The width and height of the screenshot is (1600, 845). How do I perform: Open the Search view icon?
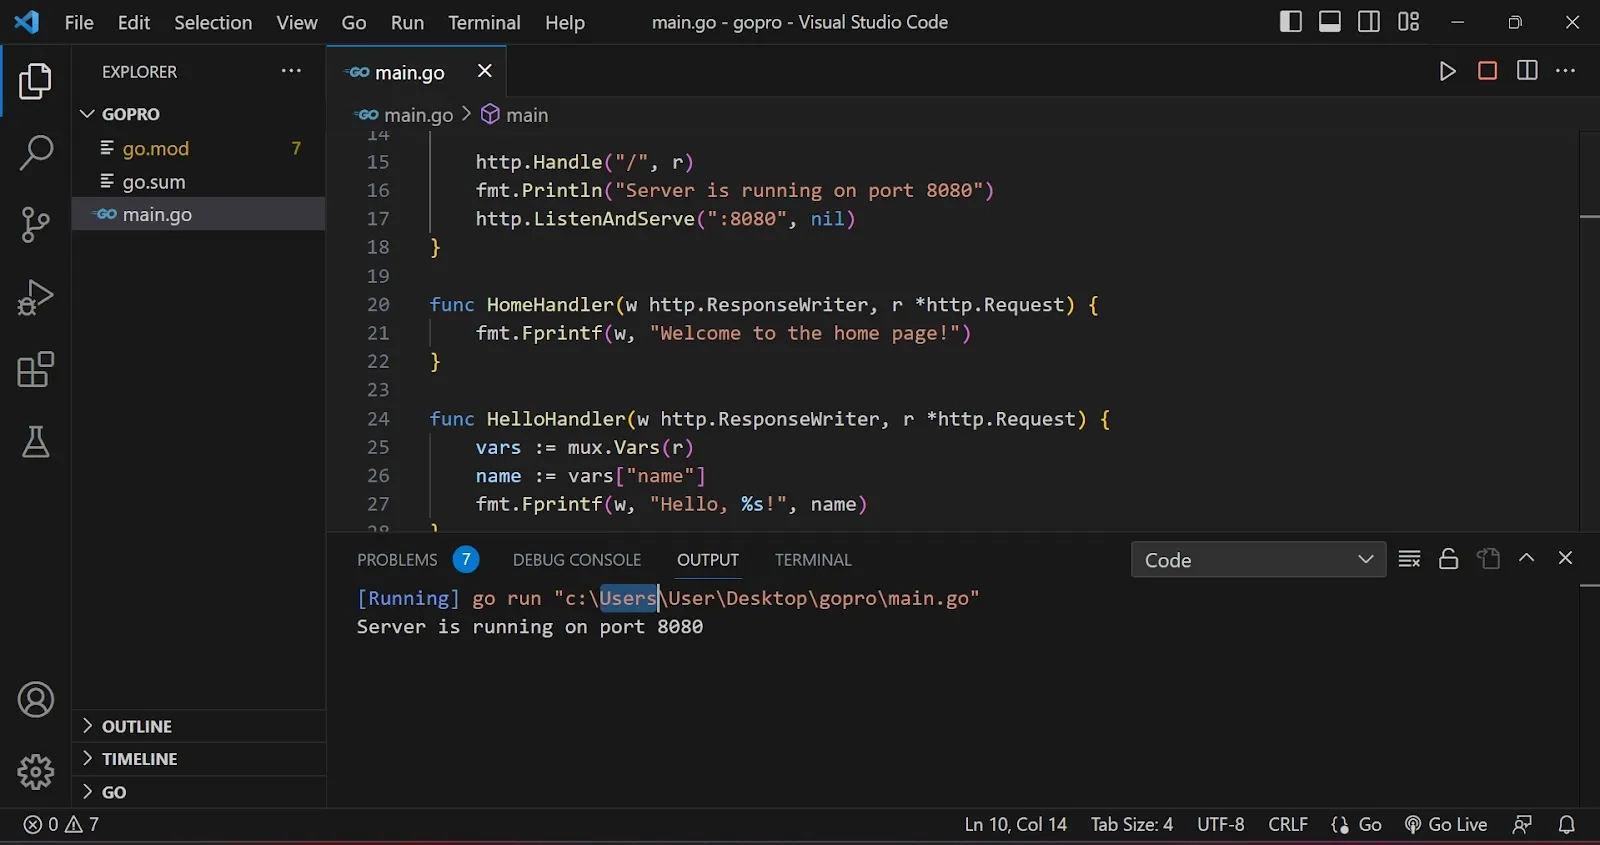36,153
